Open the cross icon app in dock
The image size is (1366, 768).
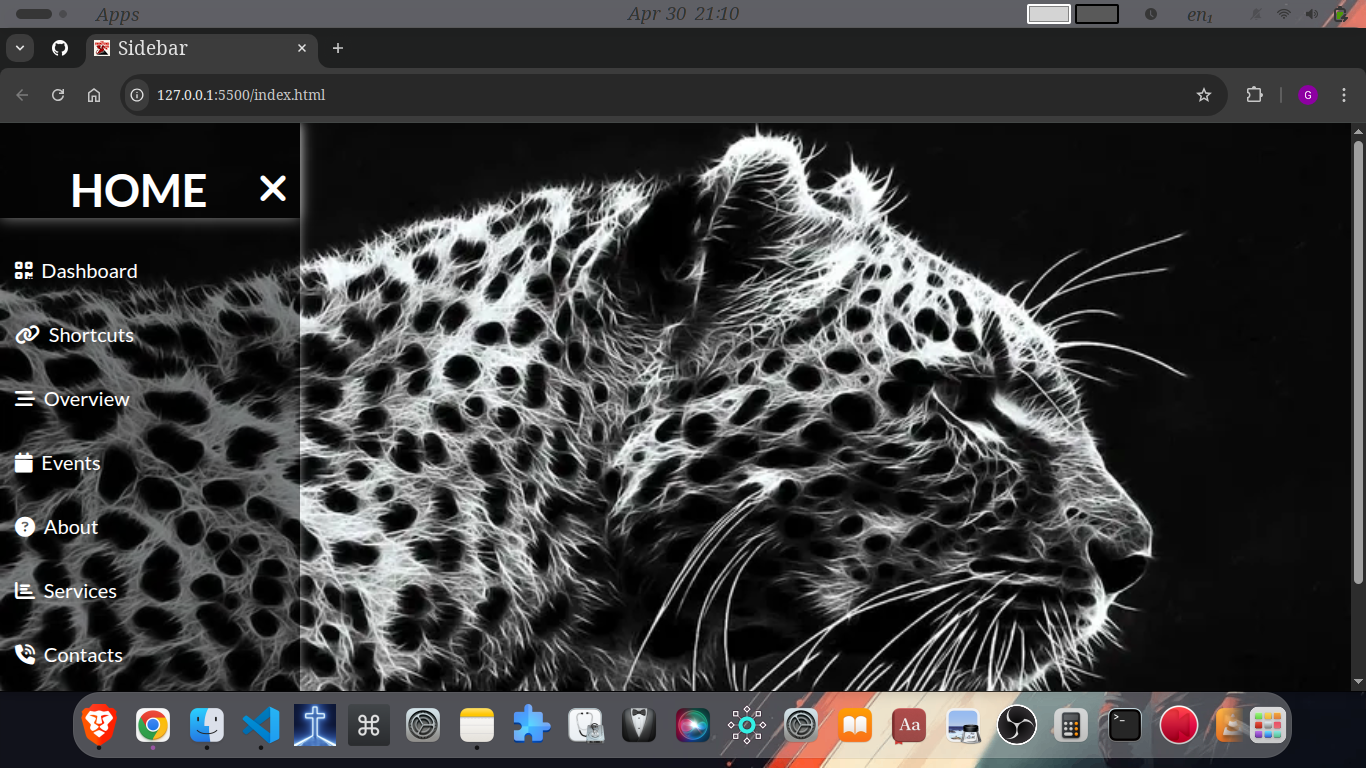315,725
